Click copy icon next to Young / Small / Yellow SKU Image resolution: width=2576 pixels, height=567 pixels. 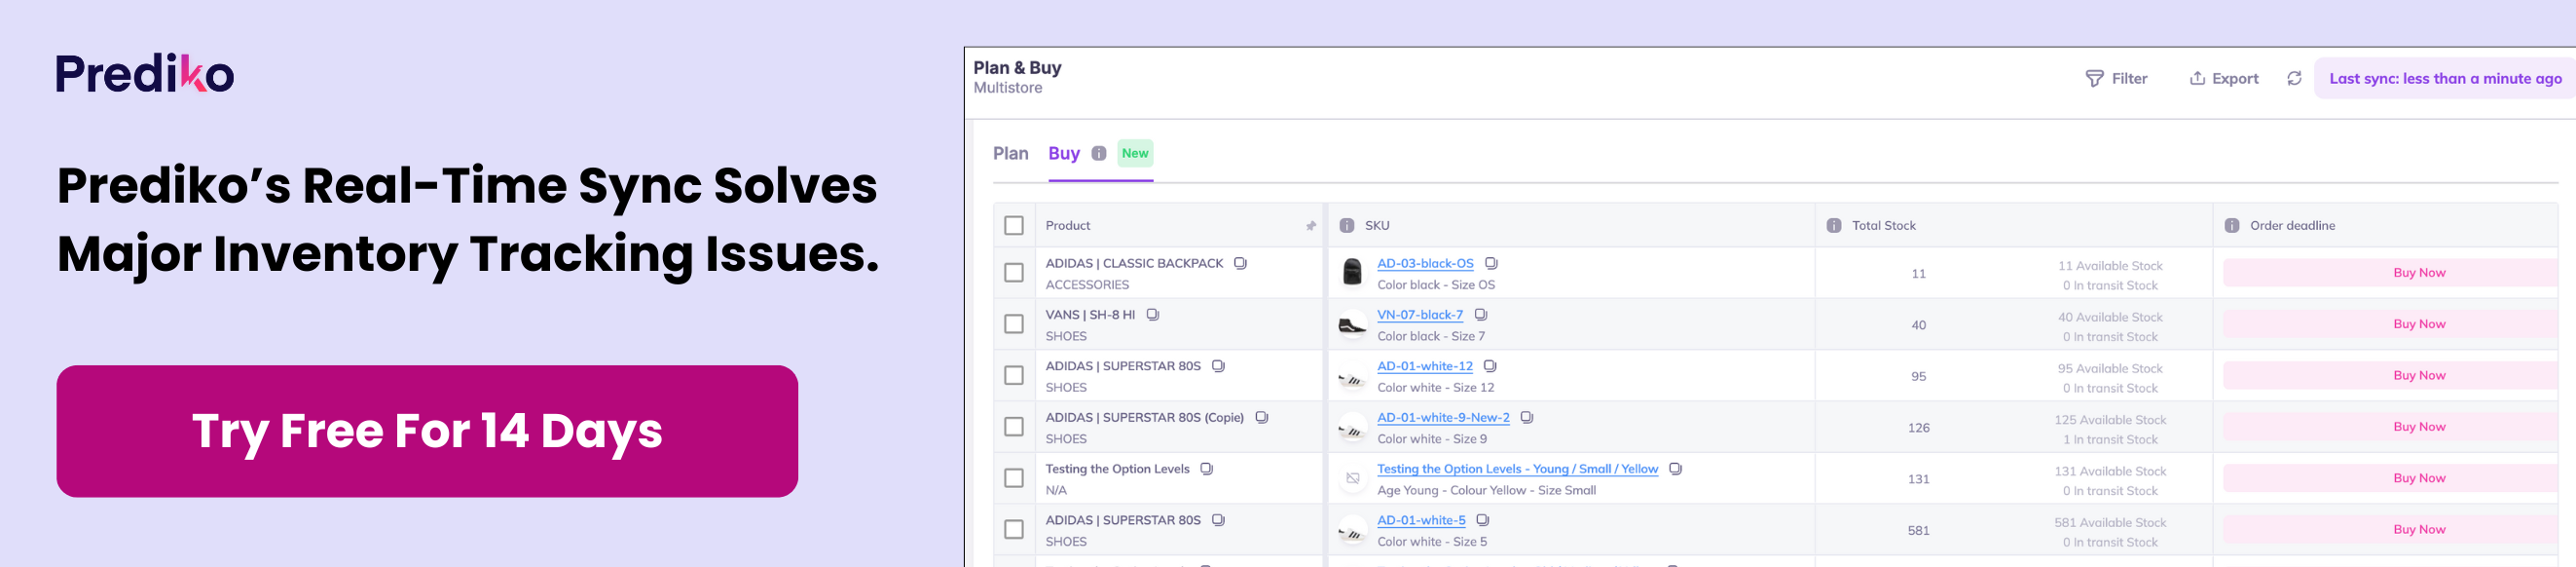click(x=1675, y=468)
